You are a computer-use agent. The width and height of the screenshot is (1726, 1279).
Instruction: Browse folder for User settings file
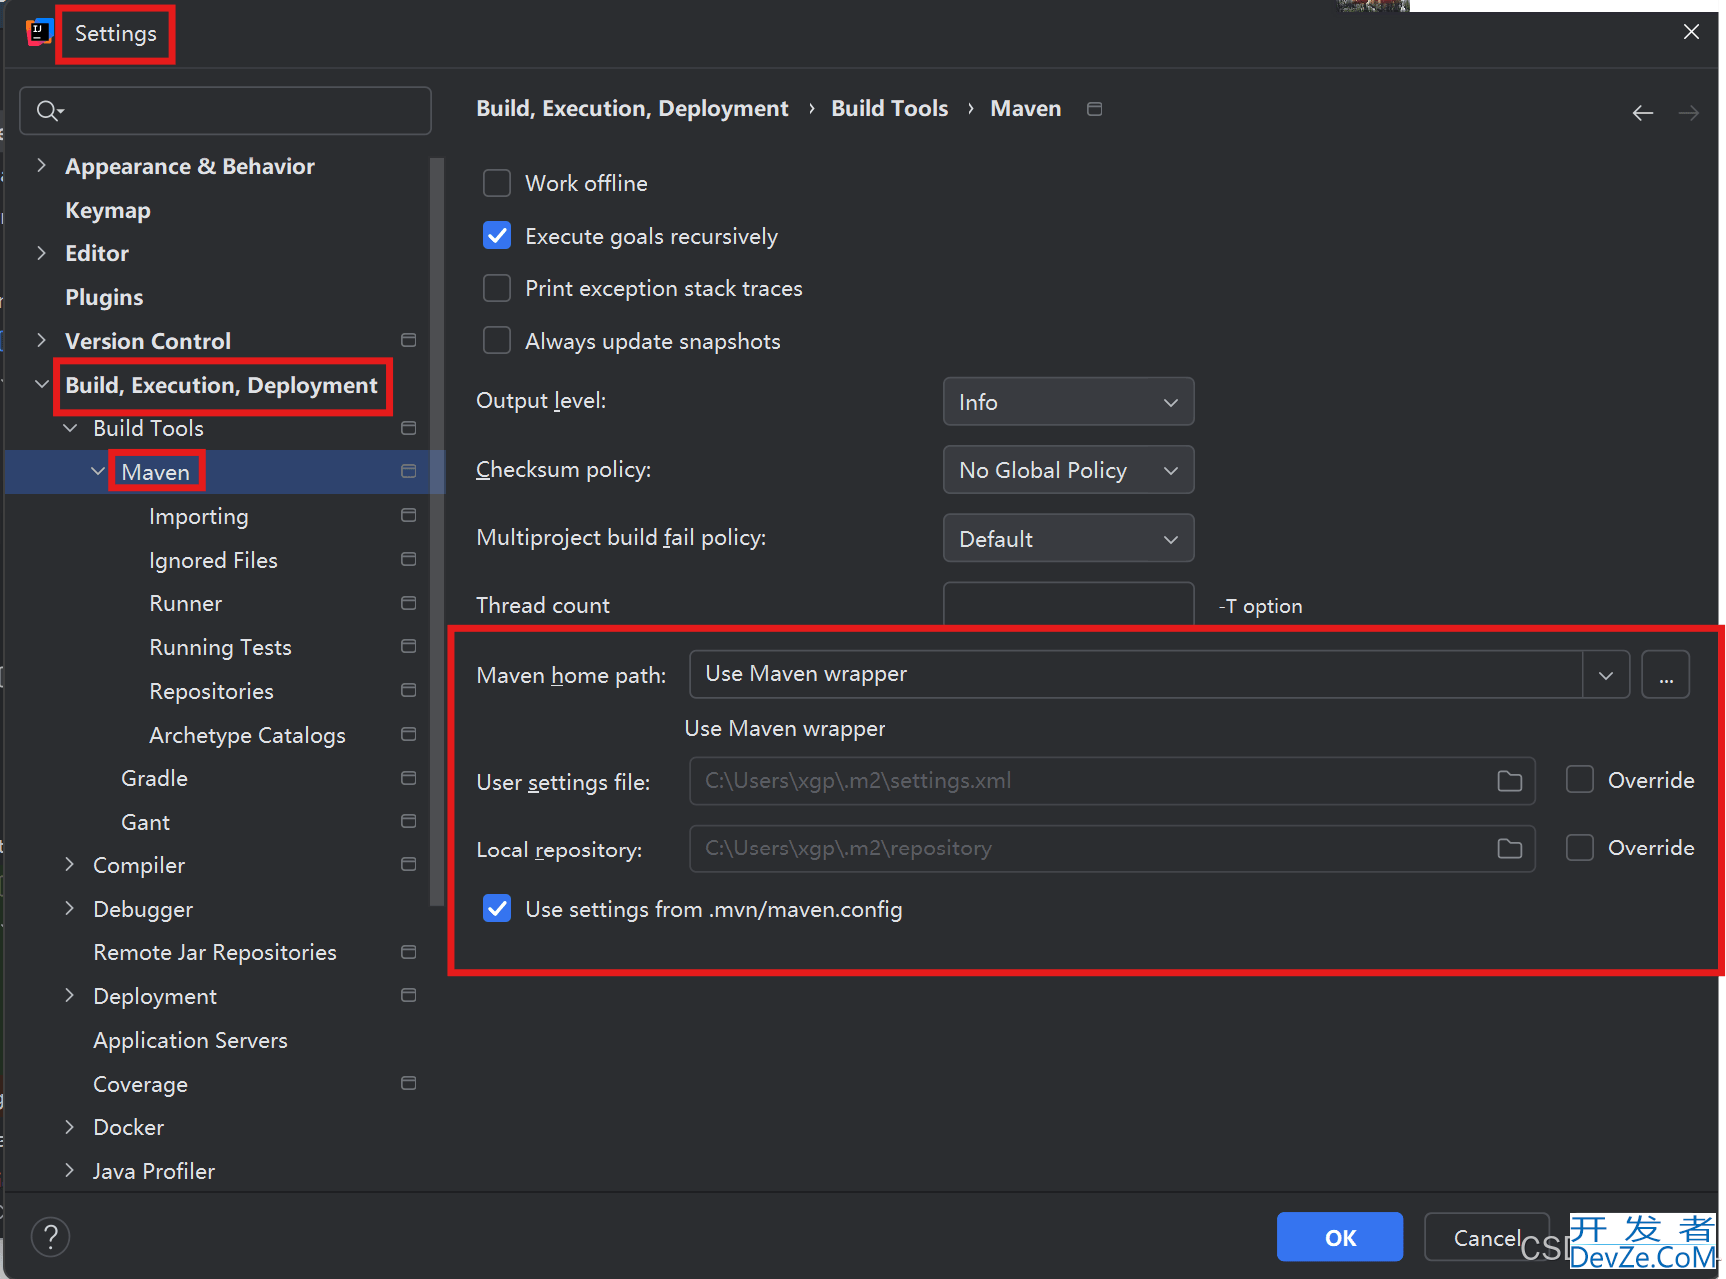point(1509,781)
